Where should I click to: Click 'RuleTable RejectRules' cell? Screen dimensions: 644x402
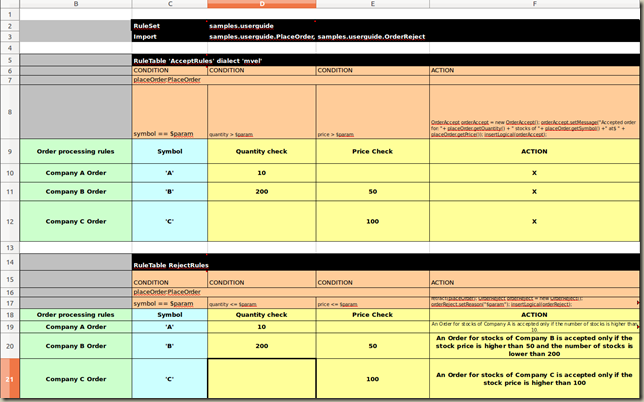point(171,265)
